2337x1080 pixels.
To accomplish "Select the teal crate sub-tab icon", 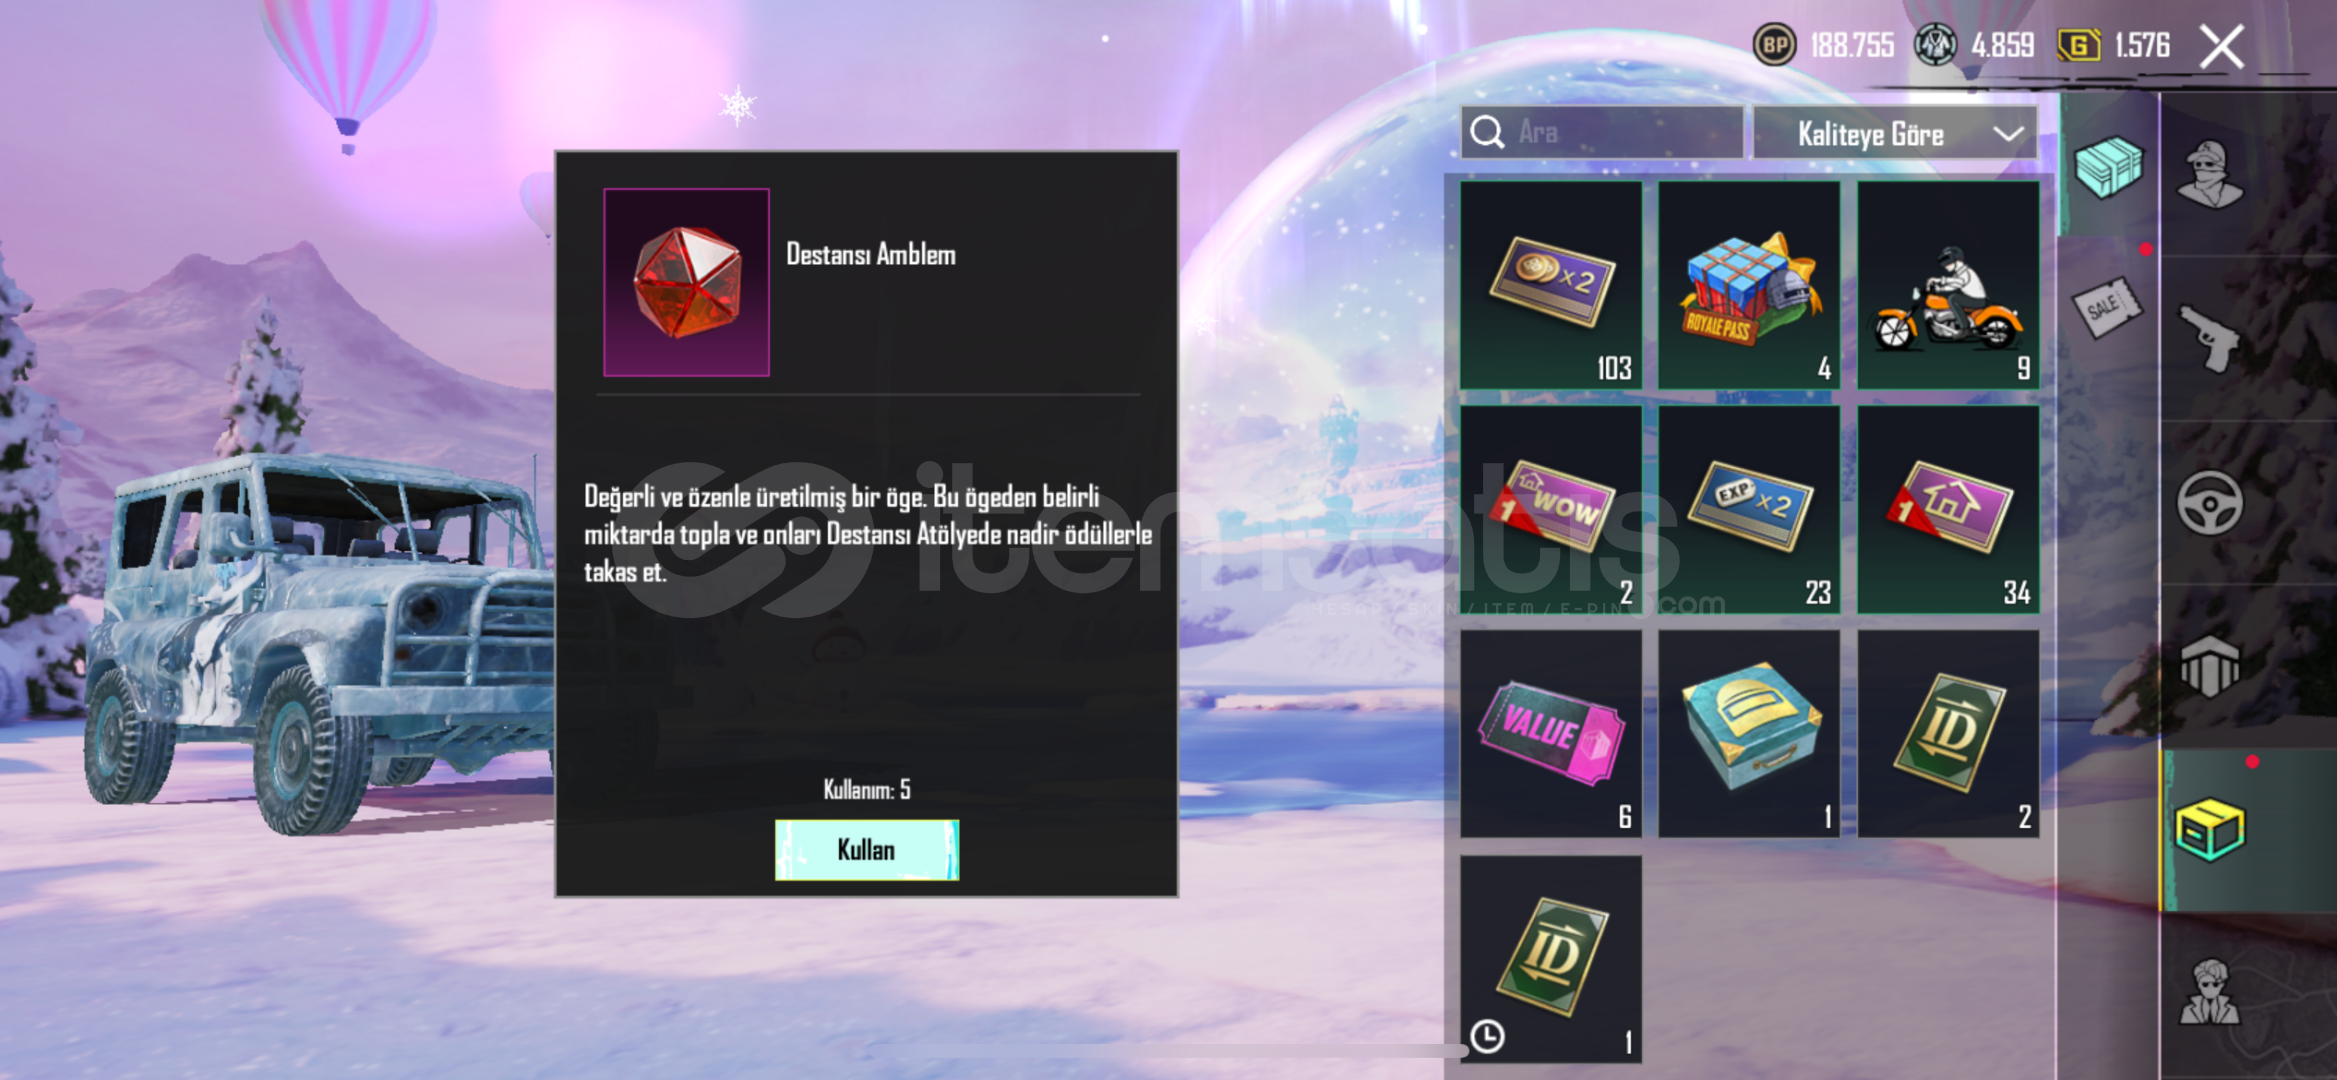I will pyautogui.click(x=2108, y=165).
